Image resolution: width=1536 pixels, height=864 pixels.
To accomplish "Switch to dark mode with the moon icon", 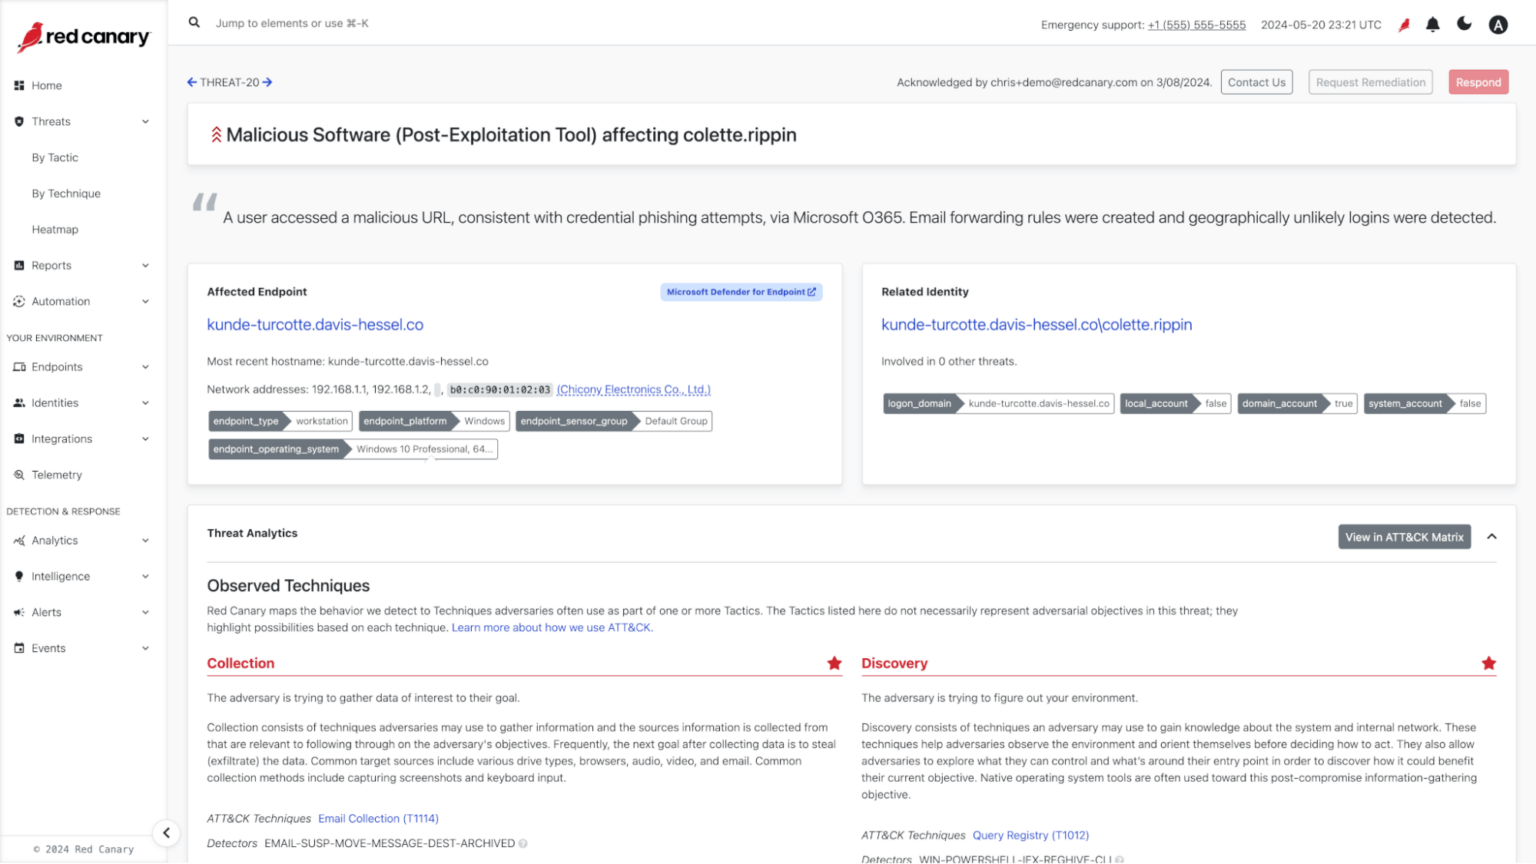I will pos(1464,24).
